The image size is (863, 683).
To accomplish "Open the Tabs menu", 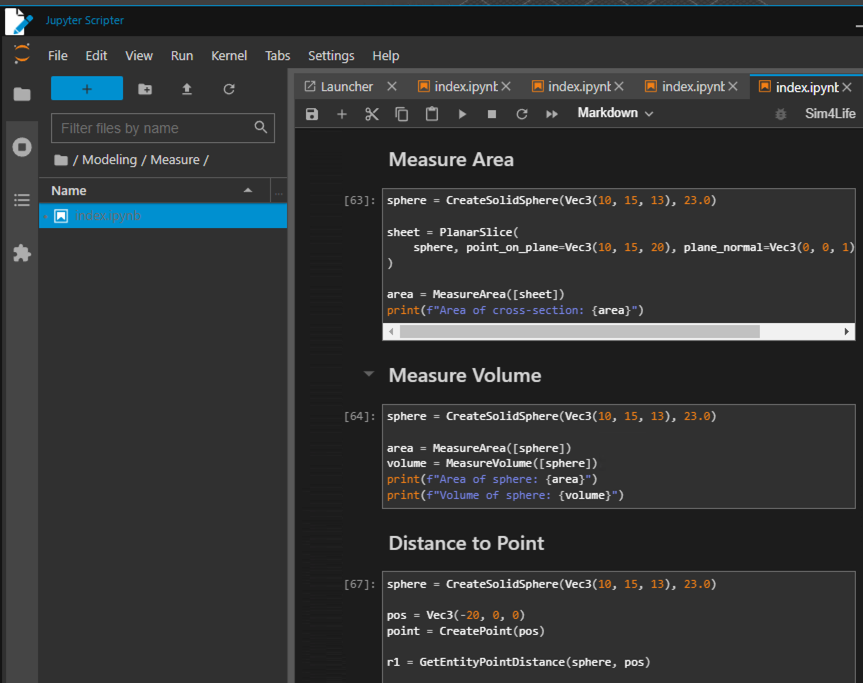I will (x=277, y=56).
